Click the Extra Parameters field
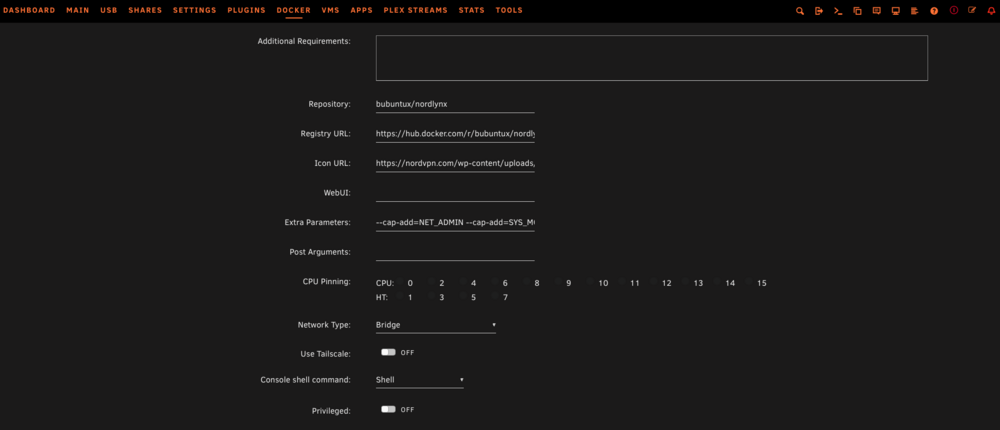The image size is (1000, 430). (455, 223)
